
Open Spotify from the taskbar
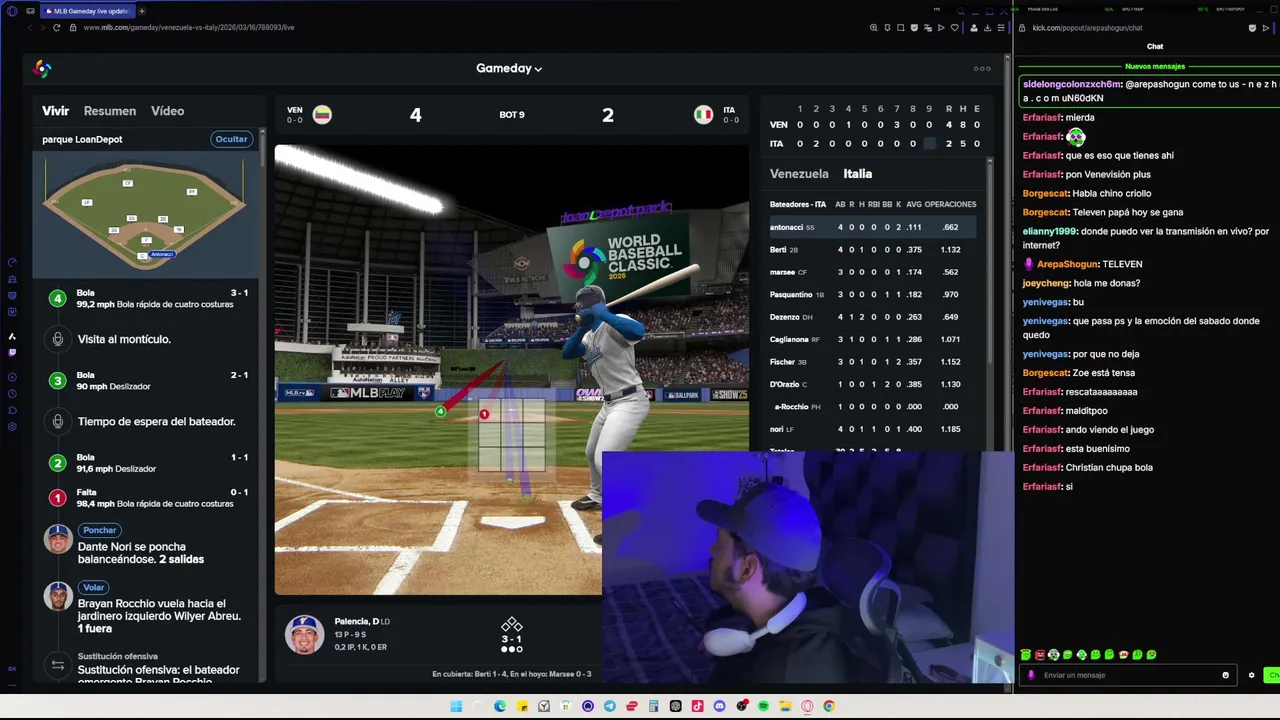pos(763,706)
